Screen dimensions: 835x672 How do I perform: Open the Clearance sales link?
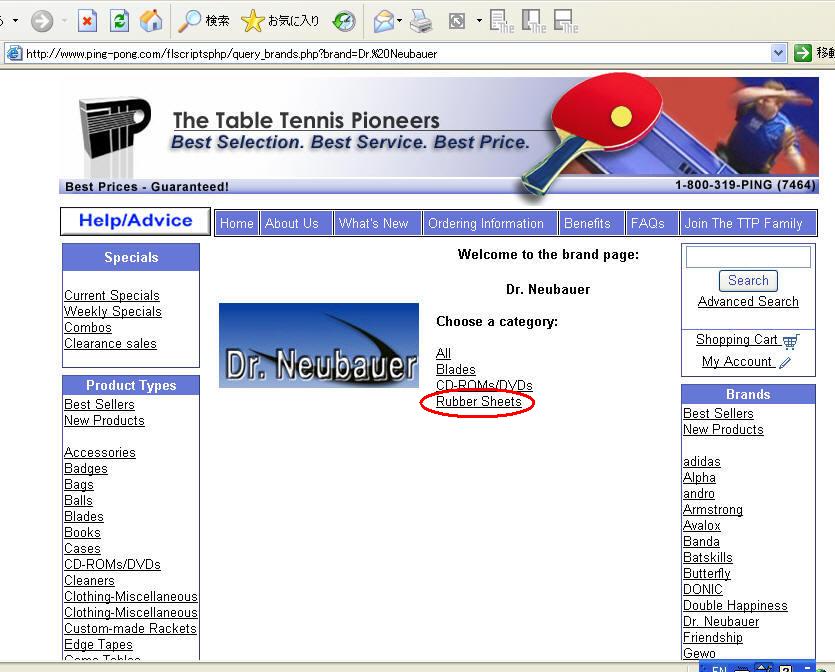pos(110,343)
